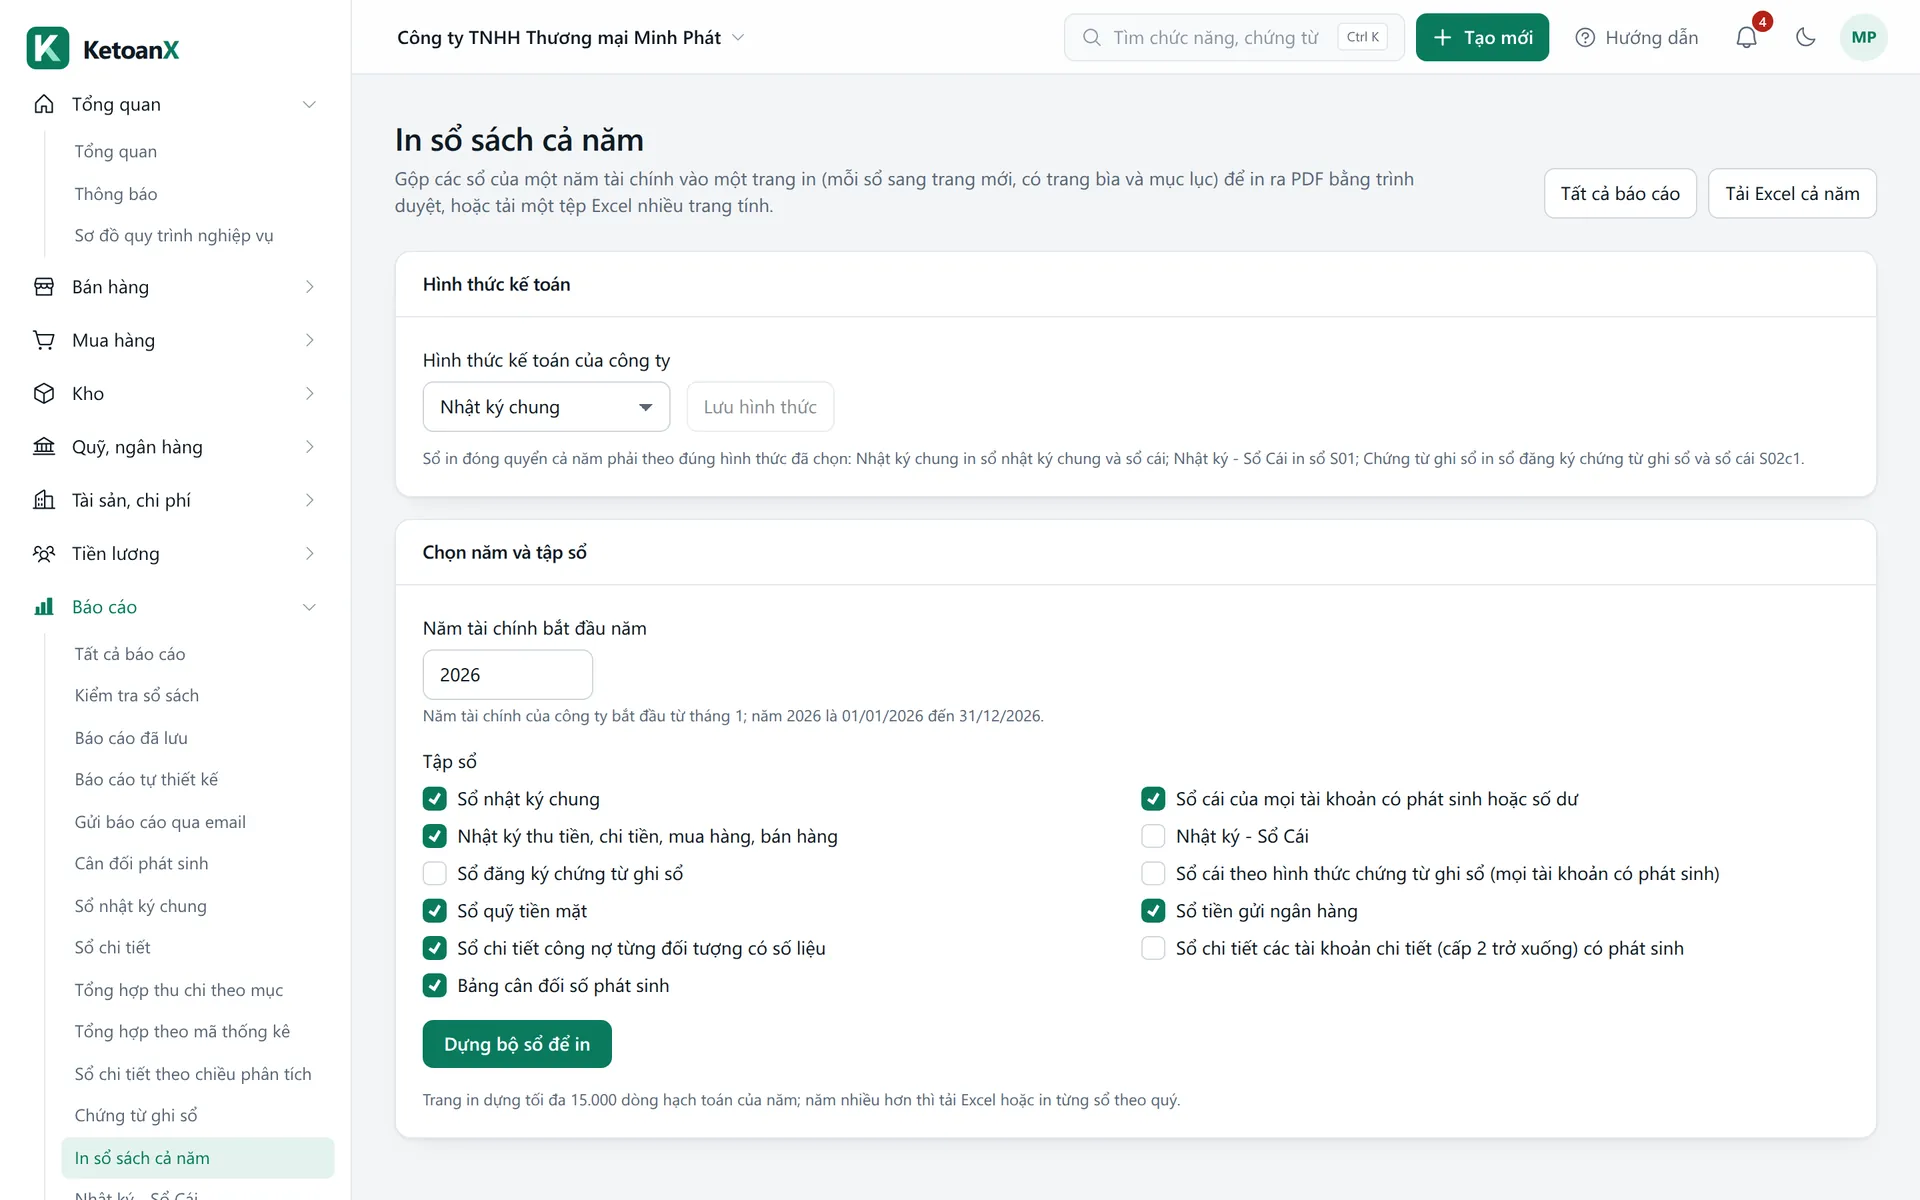
Task: Click the Bán hàng store icon
Action: click(44, 287)
